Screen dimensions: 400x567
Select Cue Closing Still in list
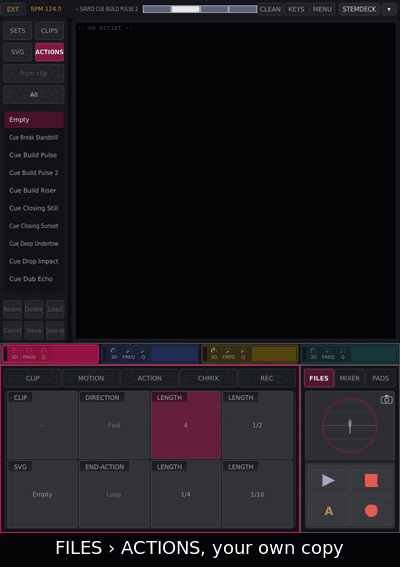(x=34, y=208)
